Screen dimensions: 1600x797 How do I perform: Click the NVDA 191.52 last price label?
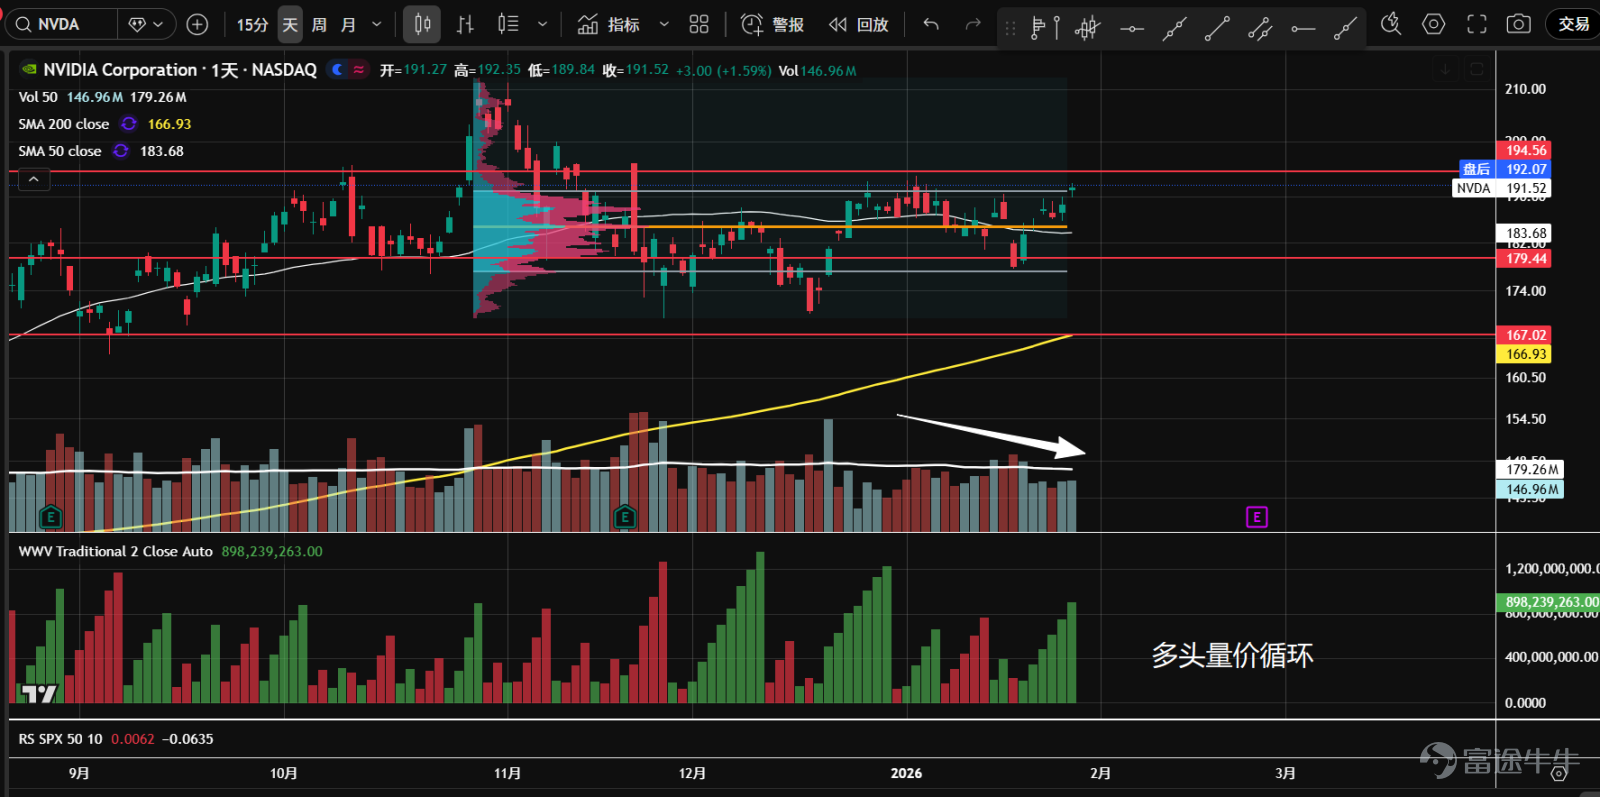point(1501,188)
